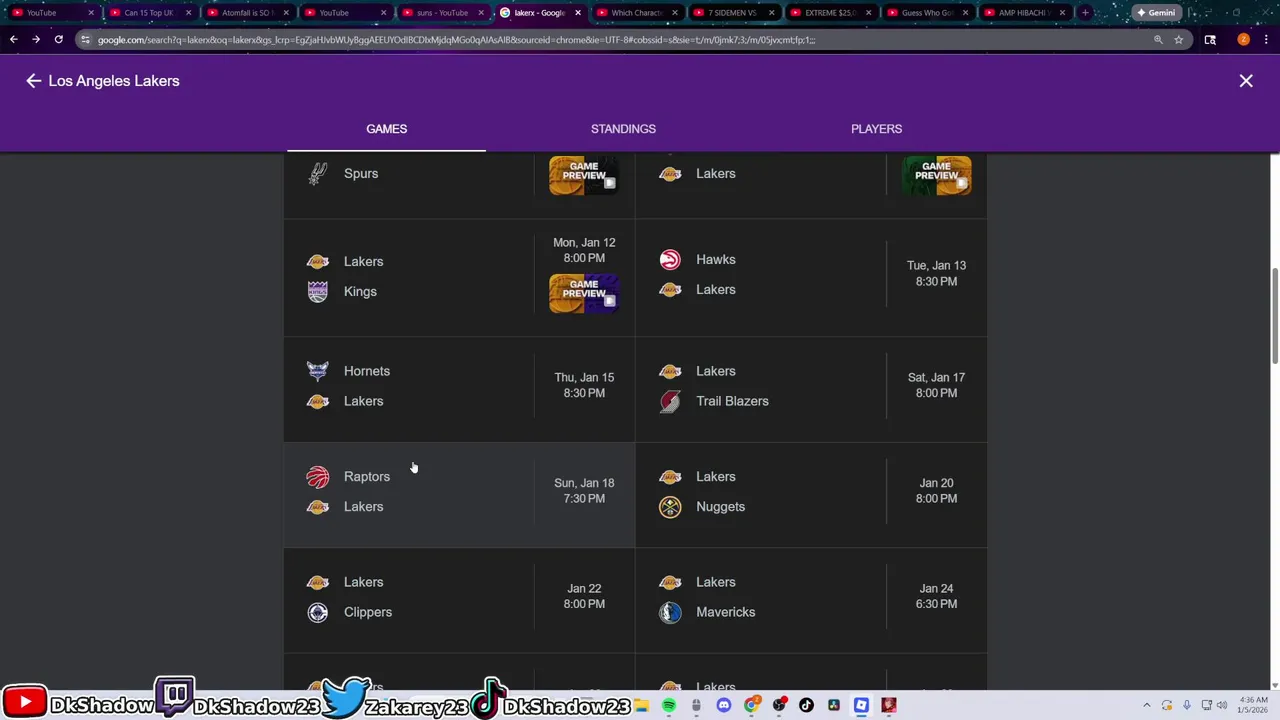
Task: Click the San Antonio Spurs team logo
Action: pyautogui.click(x=318, y=174)
